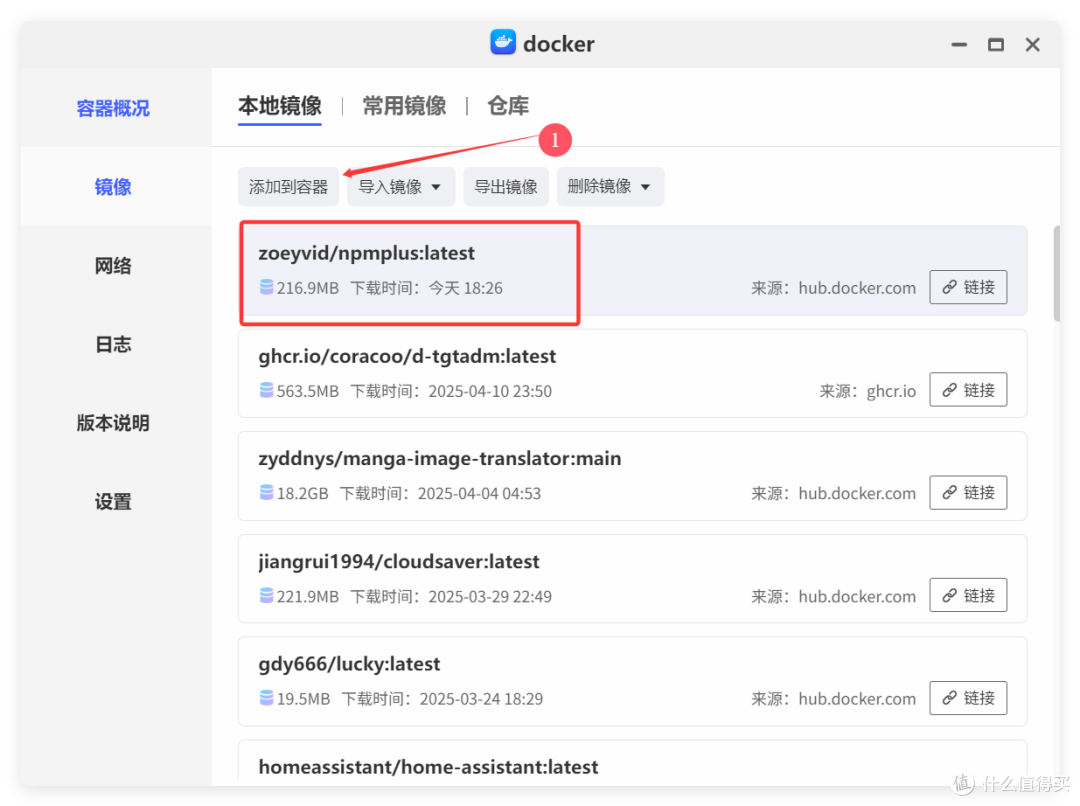Maximize the docker window

click(995, 44)
